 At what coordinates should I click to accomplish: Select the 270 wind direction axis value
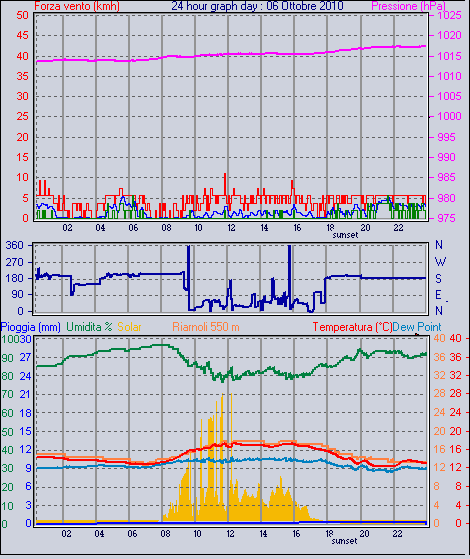(x=15, y=262)
